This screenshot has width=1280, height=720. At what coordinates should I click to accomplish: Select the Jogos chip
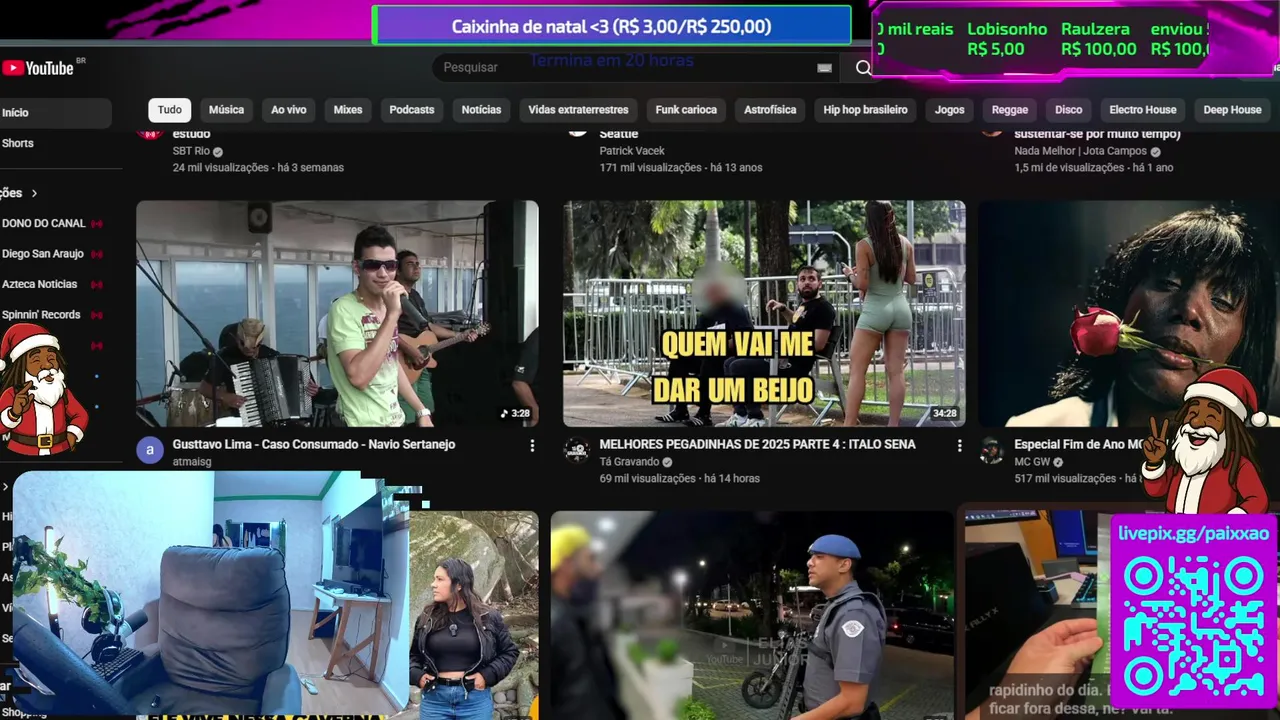(950, 110)
